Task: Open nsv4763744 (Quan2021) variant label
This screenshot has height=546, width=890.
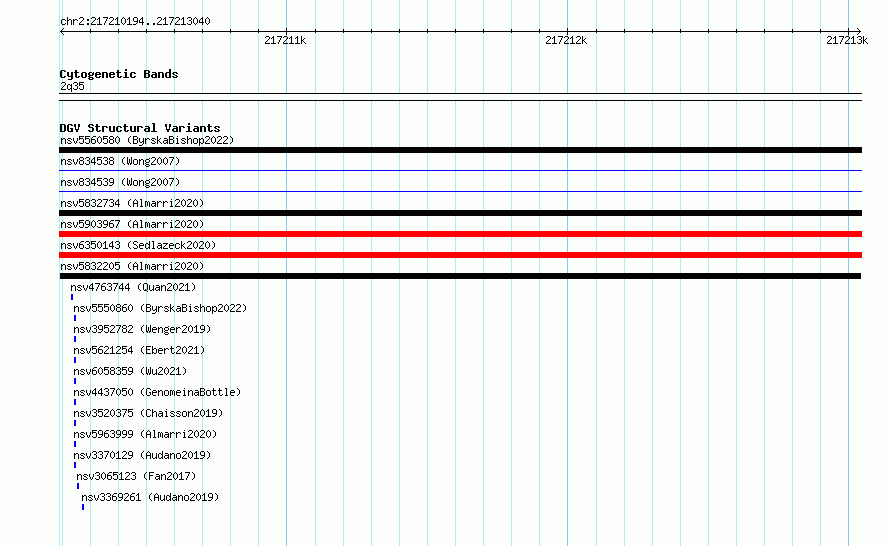Action: (133, 287)
